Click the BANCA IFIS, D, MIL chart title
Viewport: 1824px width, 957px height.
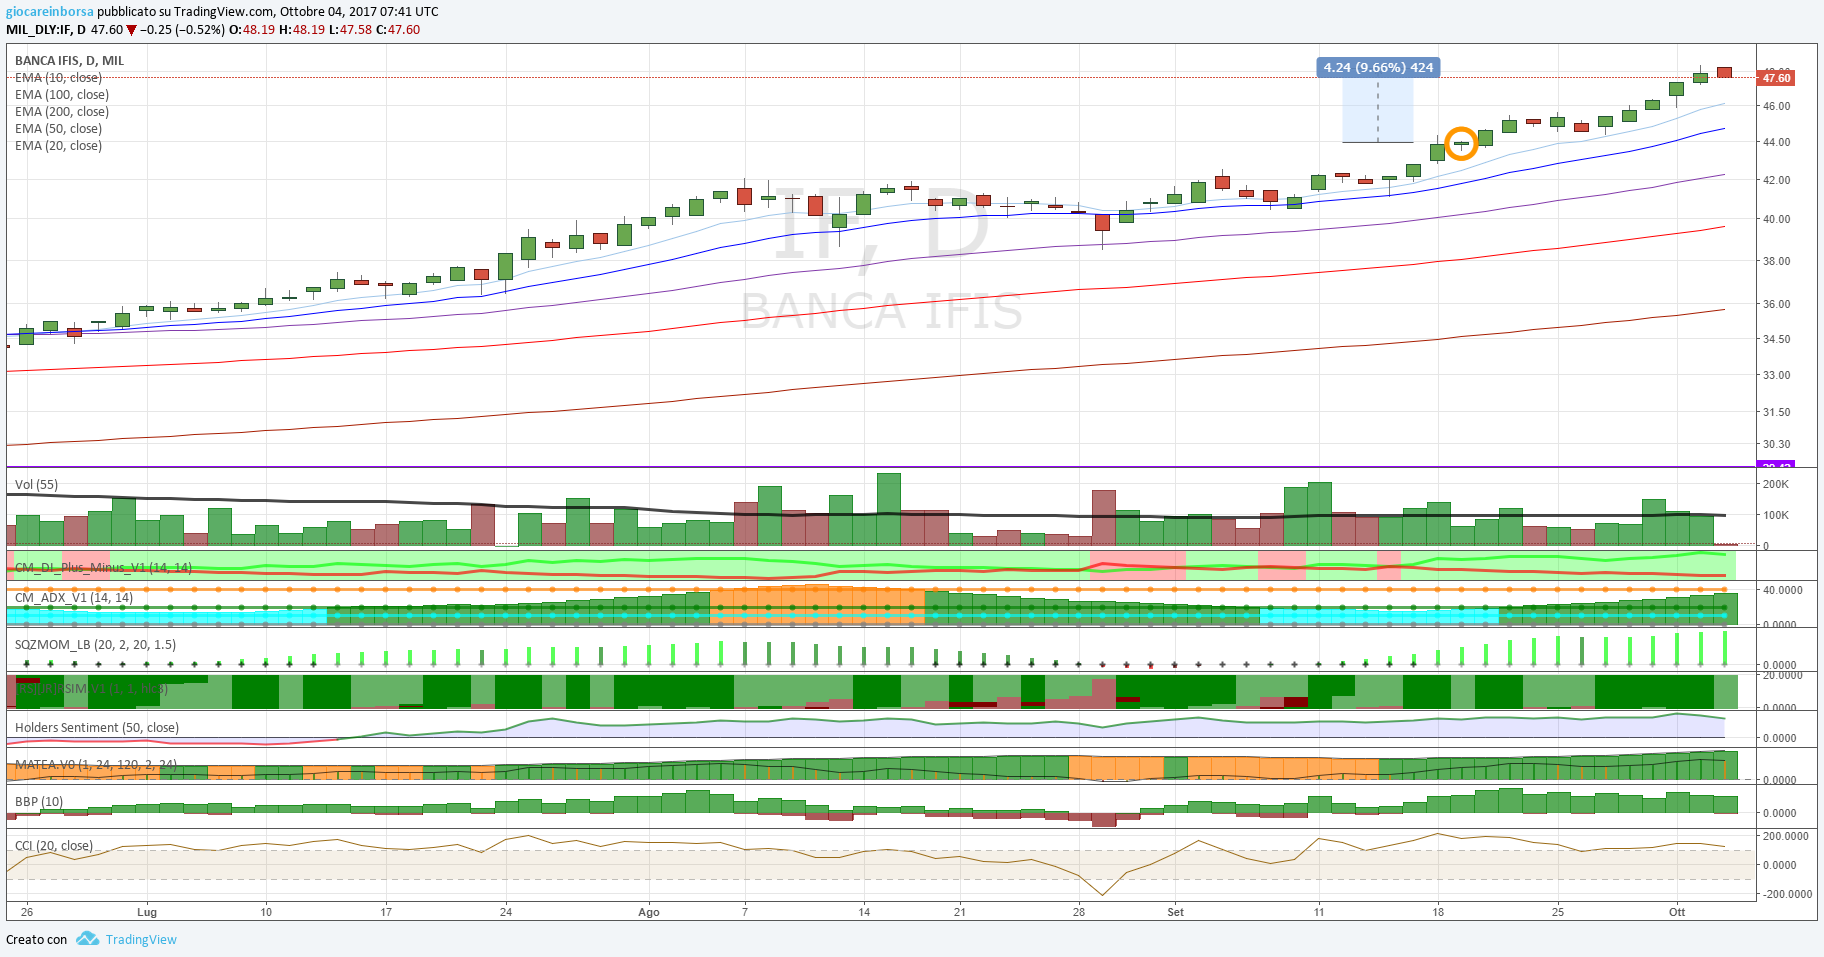pyautogui.click(x=70, y=61)
